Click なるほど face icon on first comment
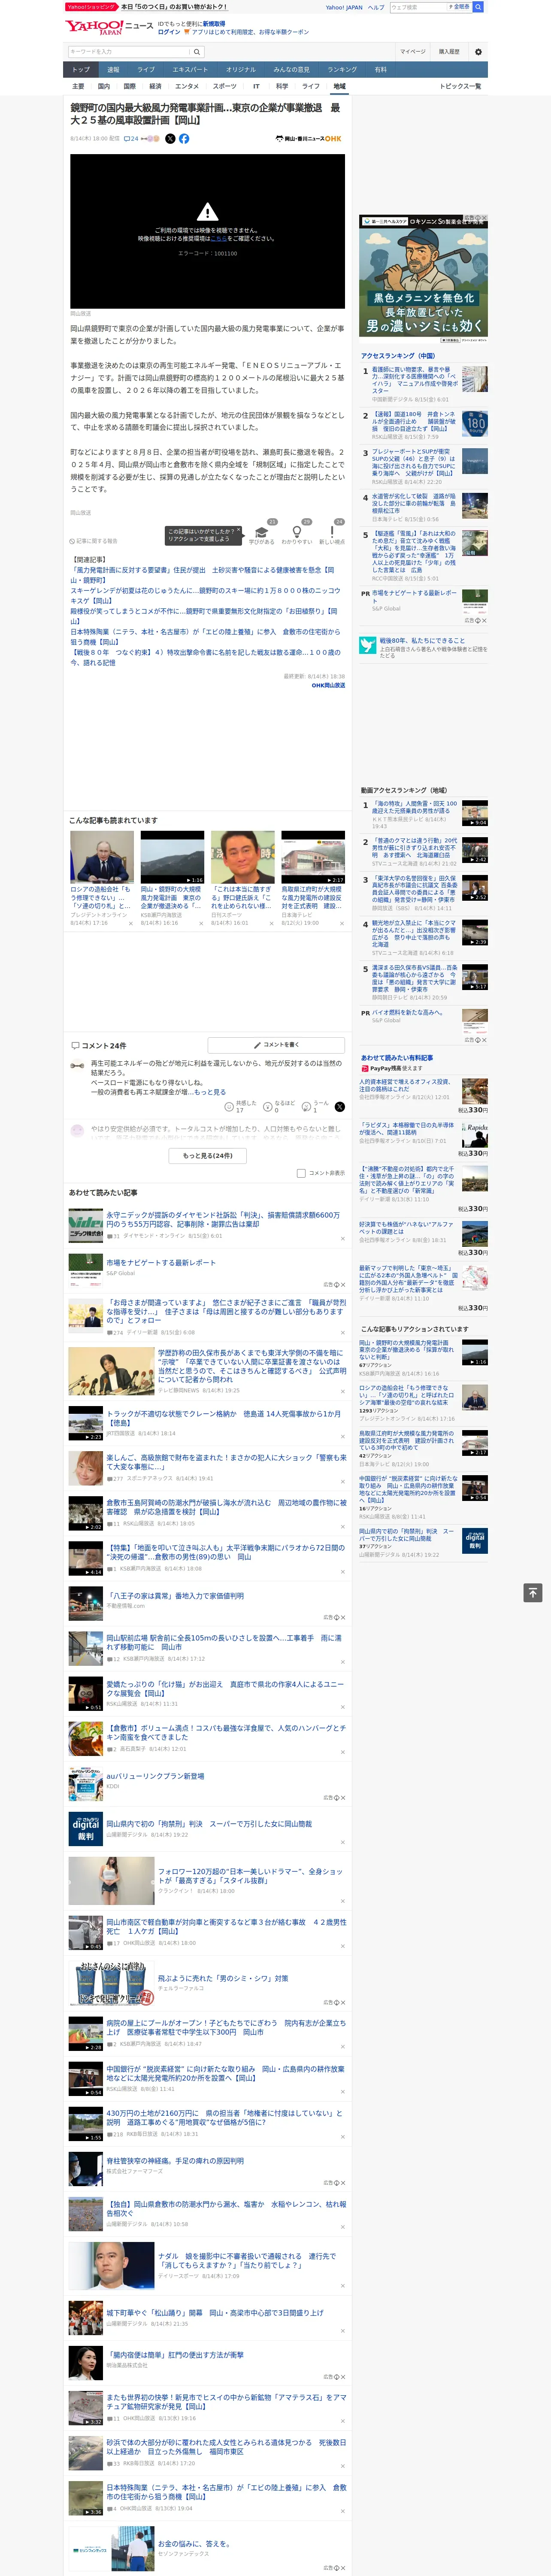 coord(268,1107)
